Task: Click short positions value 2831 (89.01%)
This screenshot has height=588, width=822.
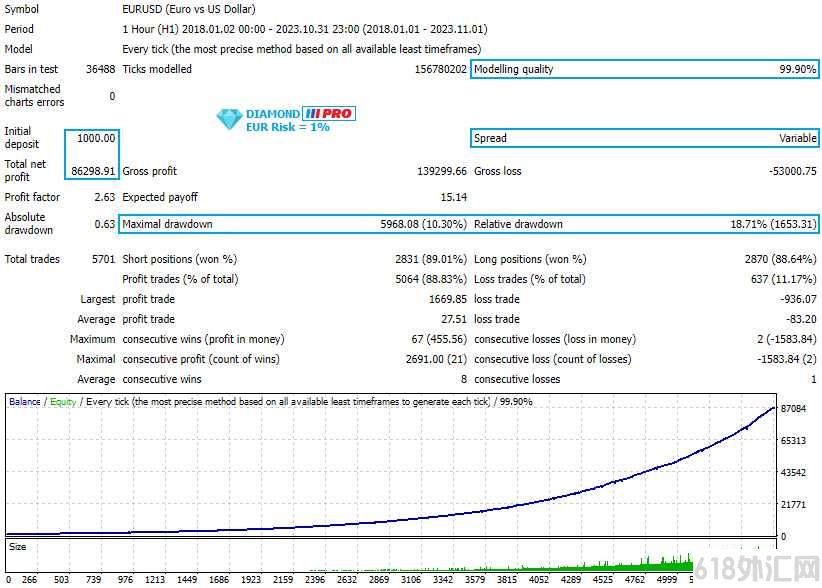Action: (x=430, y=259)
